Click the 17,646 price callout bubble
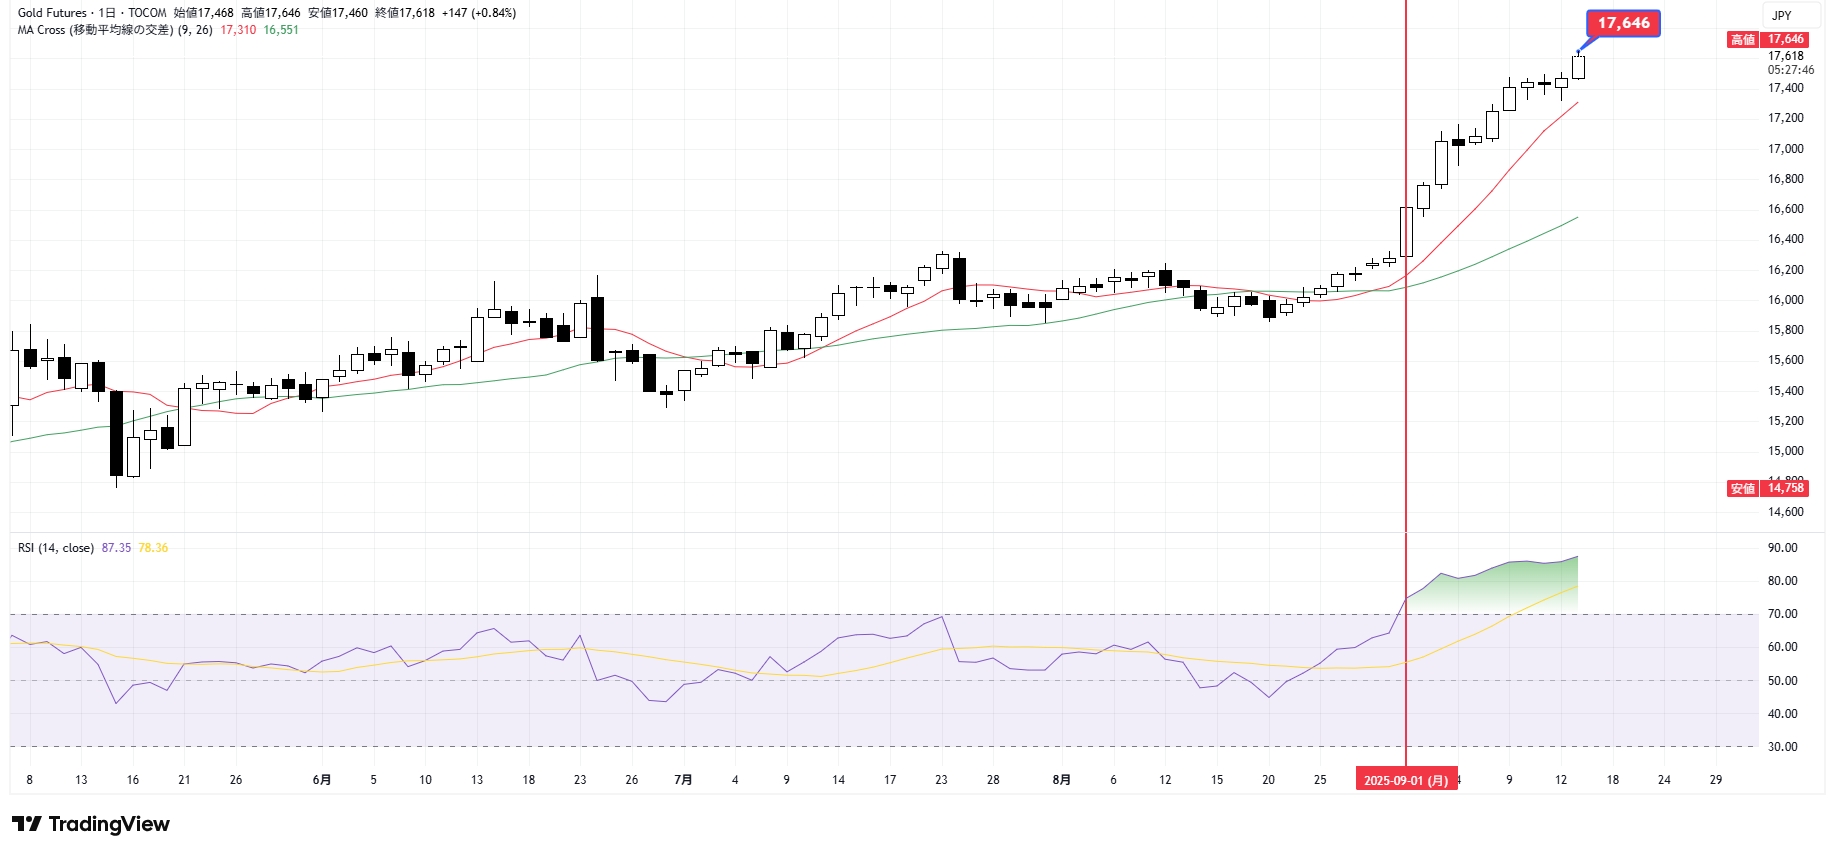This screenshot has width=1831, height=845. [x=1622, y=23]
